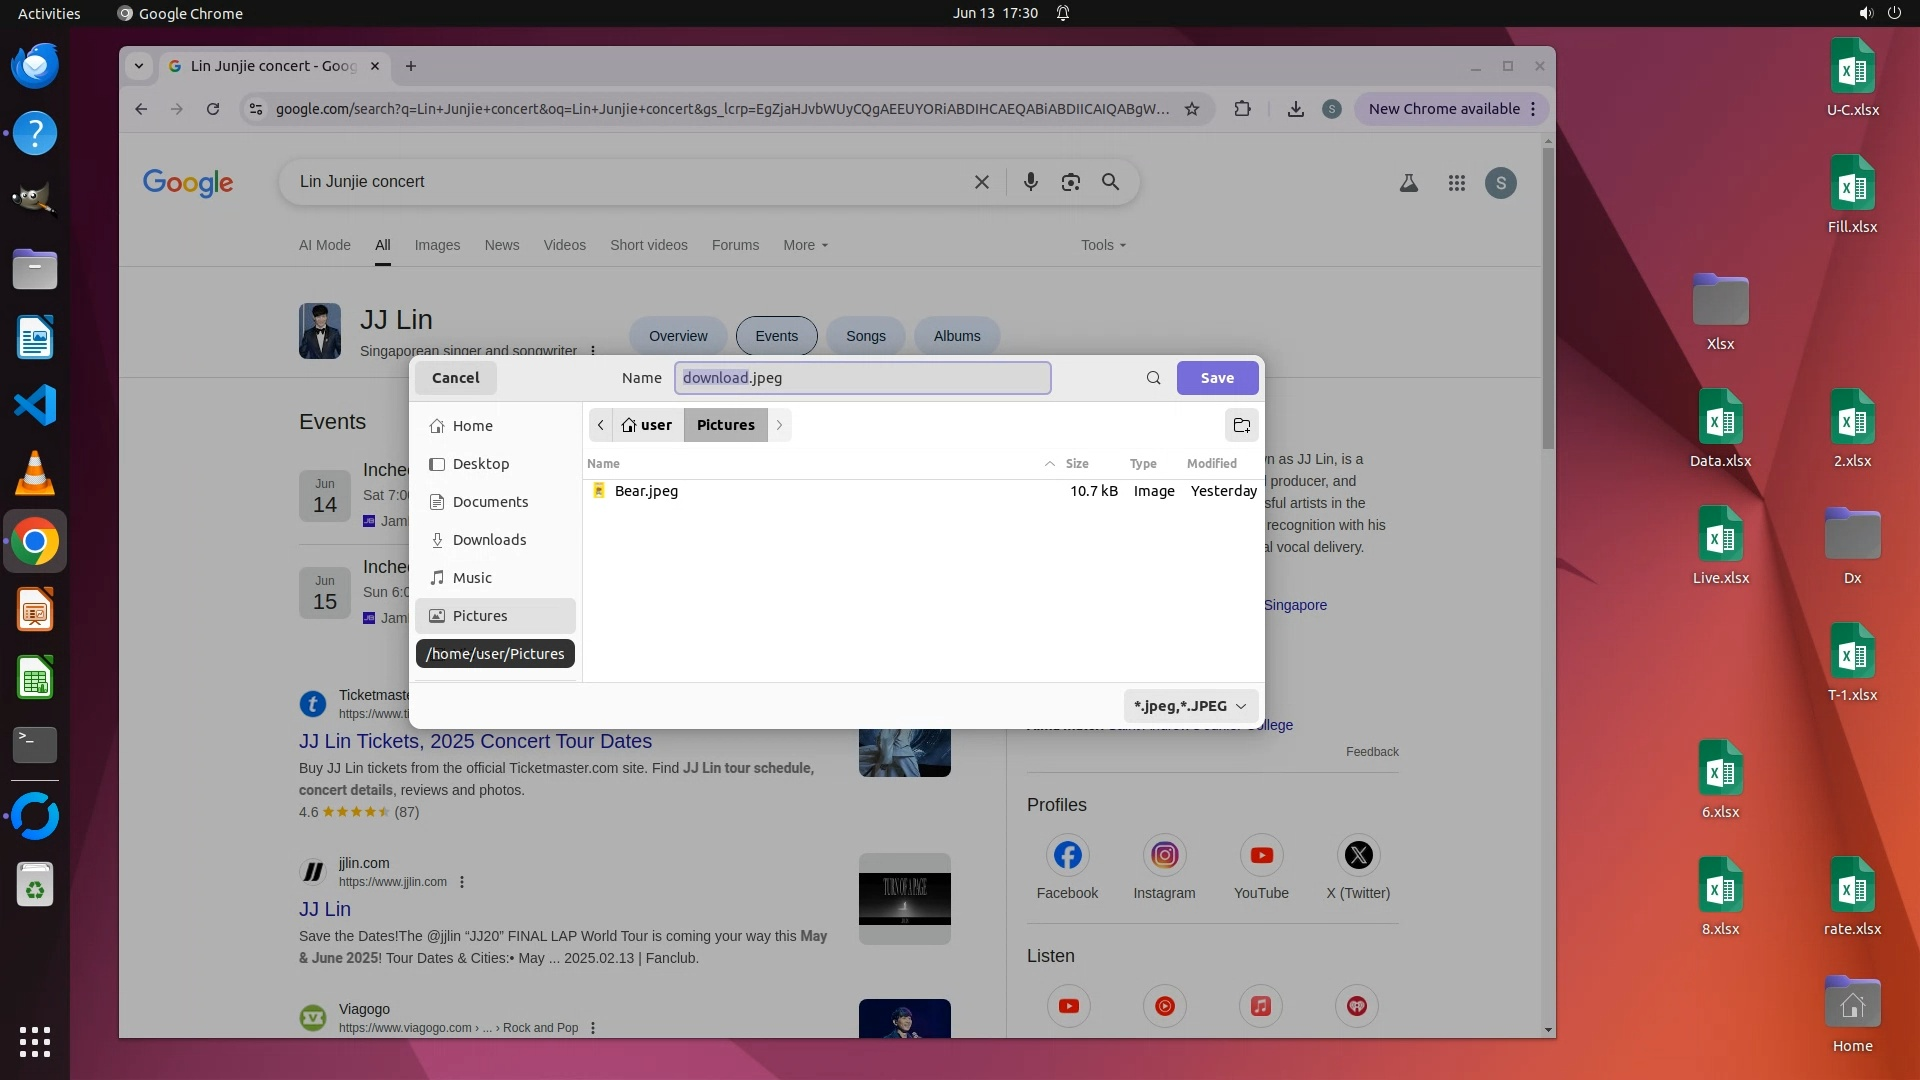
Task: Open the Tools dropdown in search
Action: coord(1103,245)
